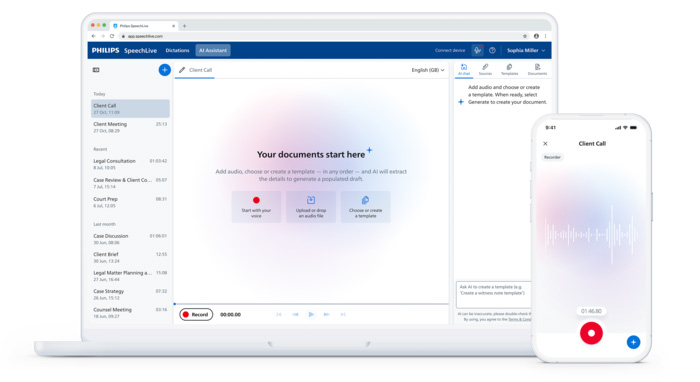Open a new browser tab with plus

tap(184, 26)
